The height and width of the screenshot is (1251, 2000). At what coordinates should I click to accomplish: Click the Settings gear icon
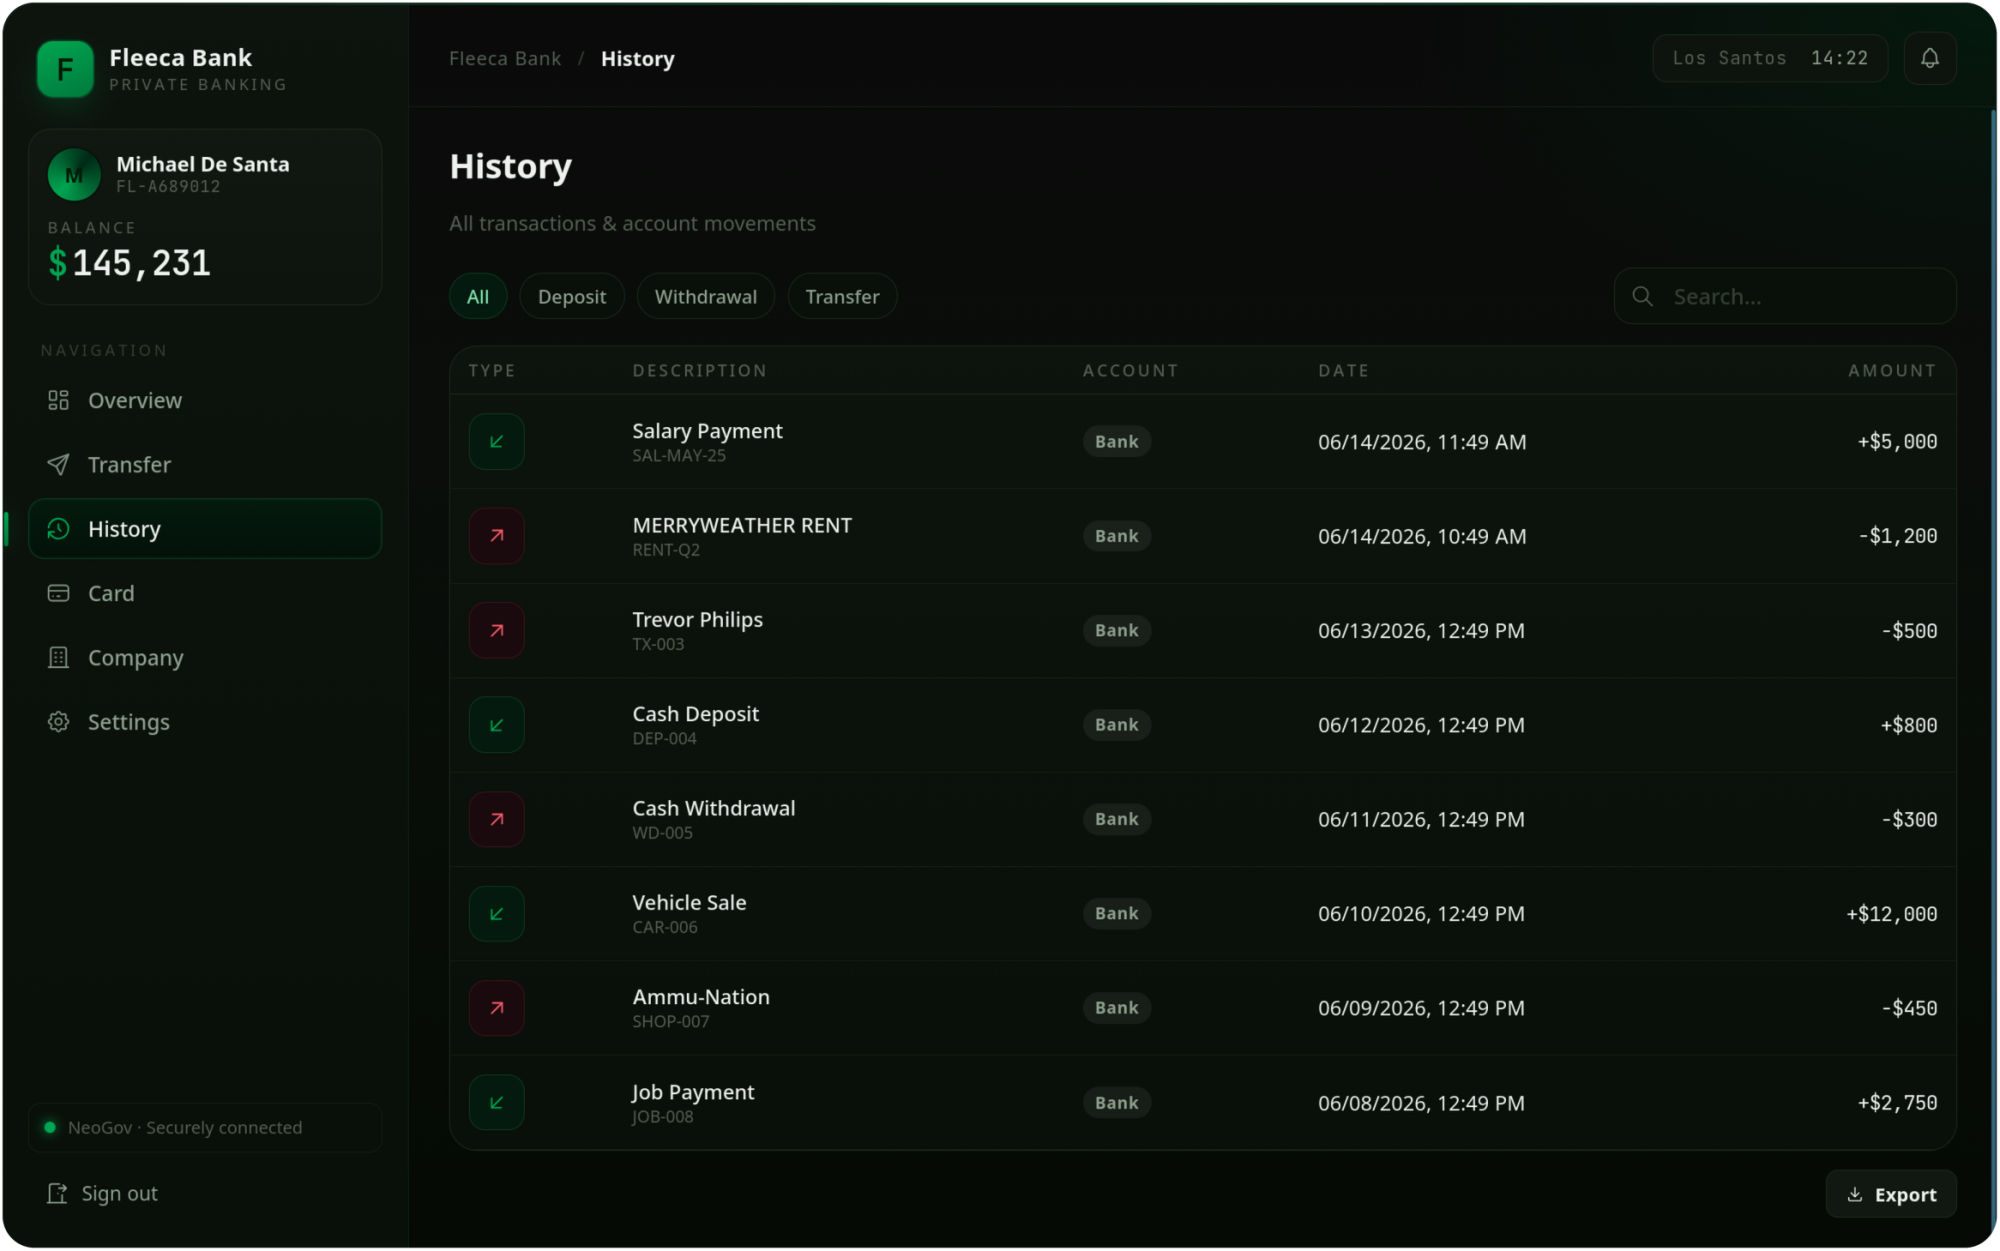pyautogui.click(x=58, y=722)
